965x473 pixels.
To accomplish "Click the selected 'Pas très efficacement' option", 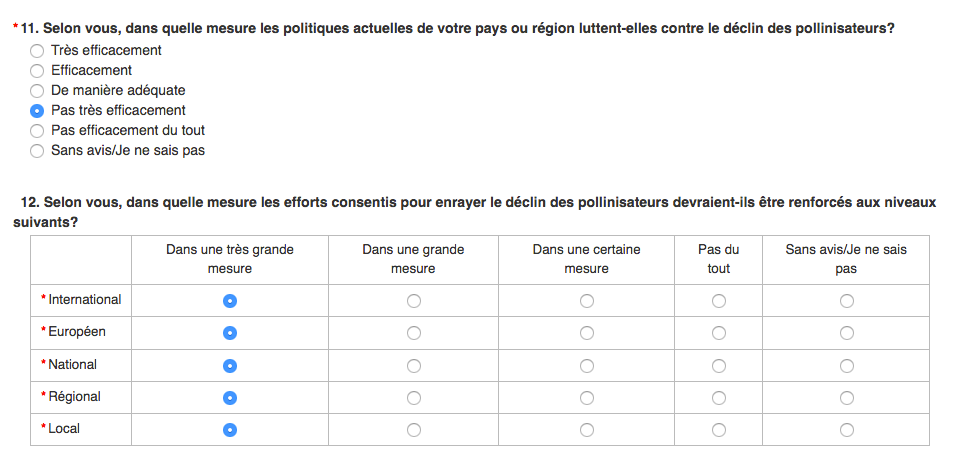I will coord(37,111).
